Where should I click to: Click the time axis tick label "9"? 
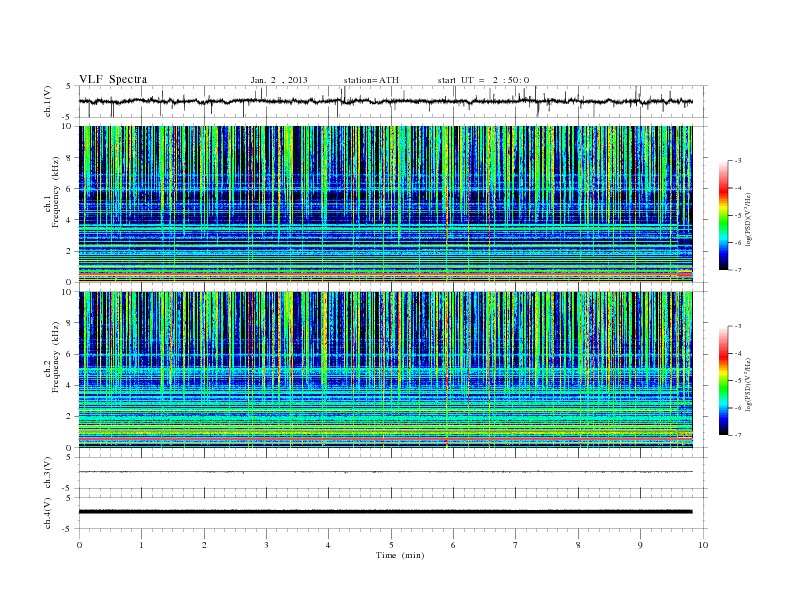pyautogui.click(x=640, y=545)
